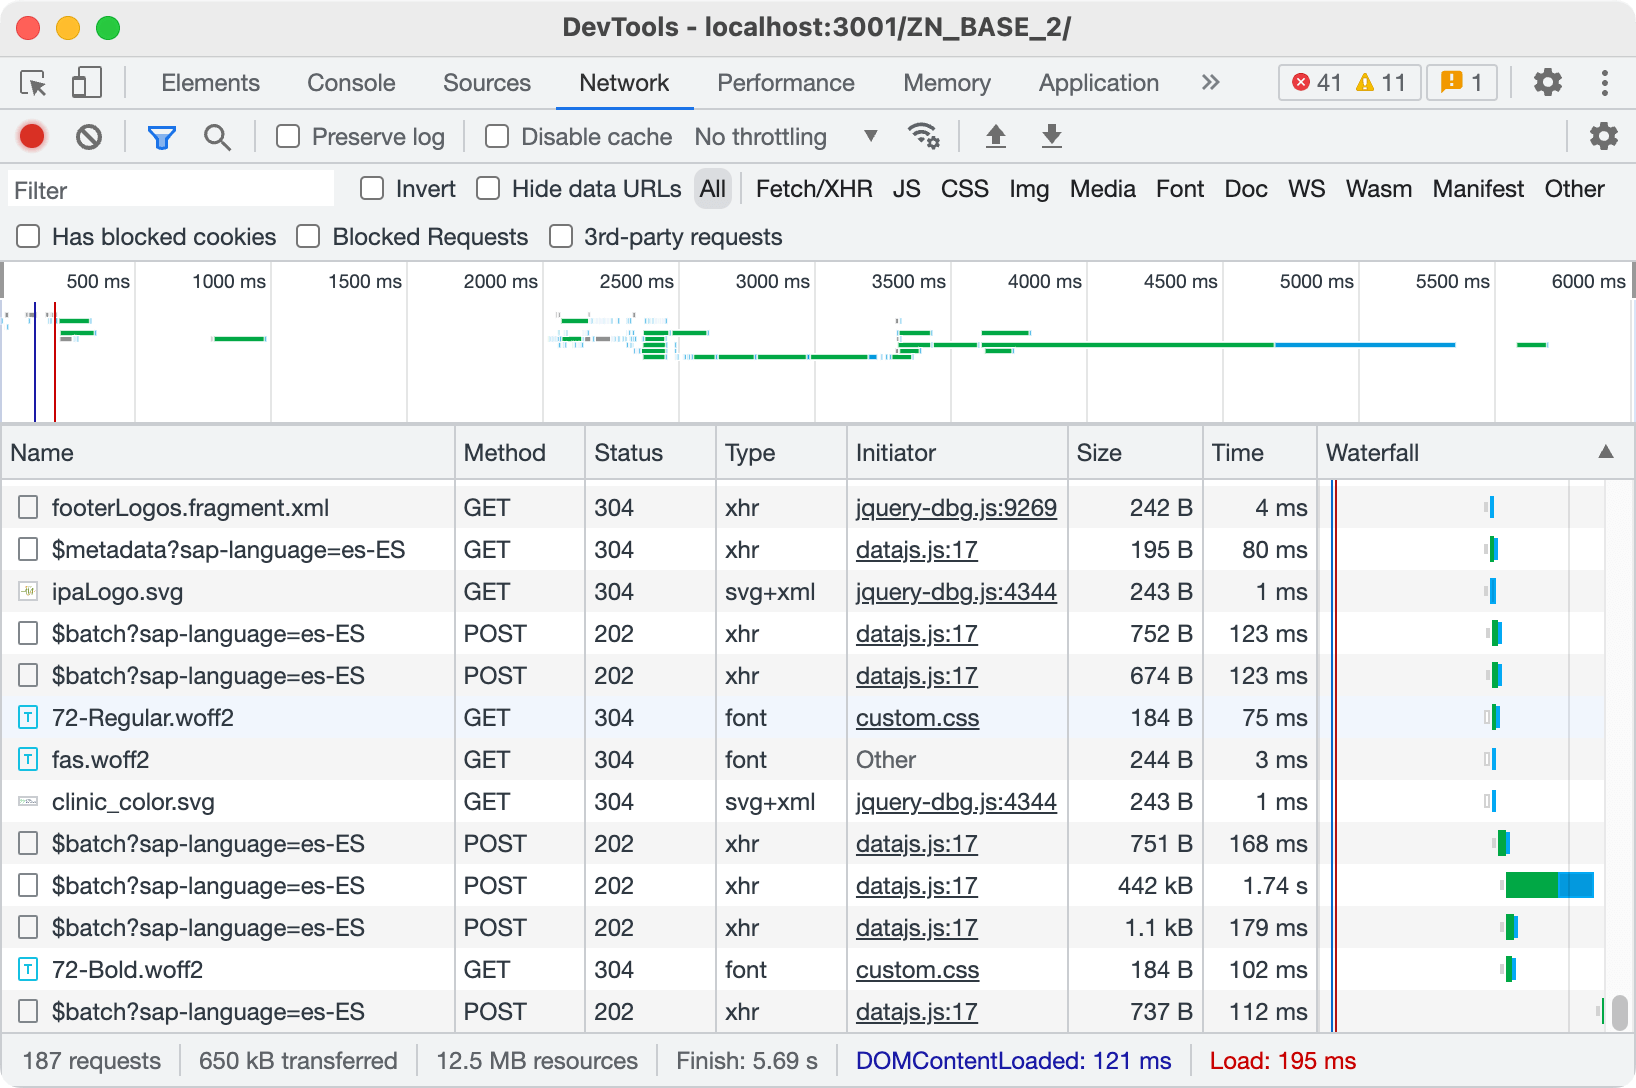Open network conditions Wi-Fi icon
This screenshot has height=1088, width=1636.
922,136
